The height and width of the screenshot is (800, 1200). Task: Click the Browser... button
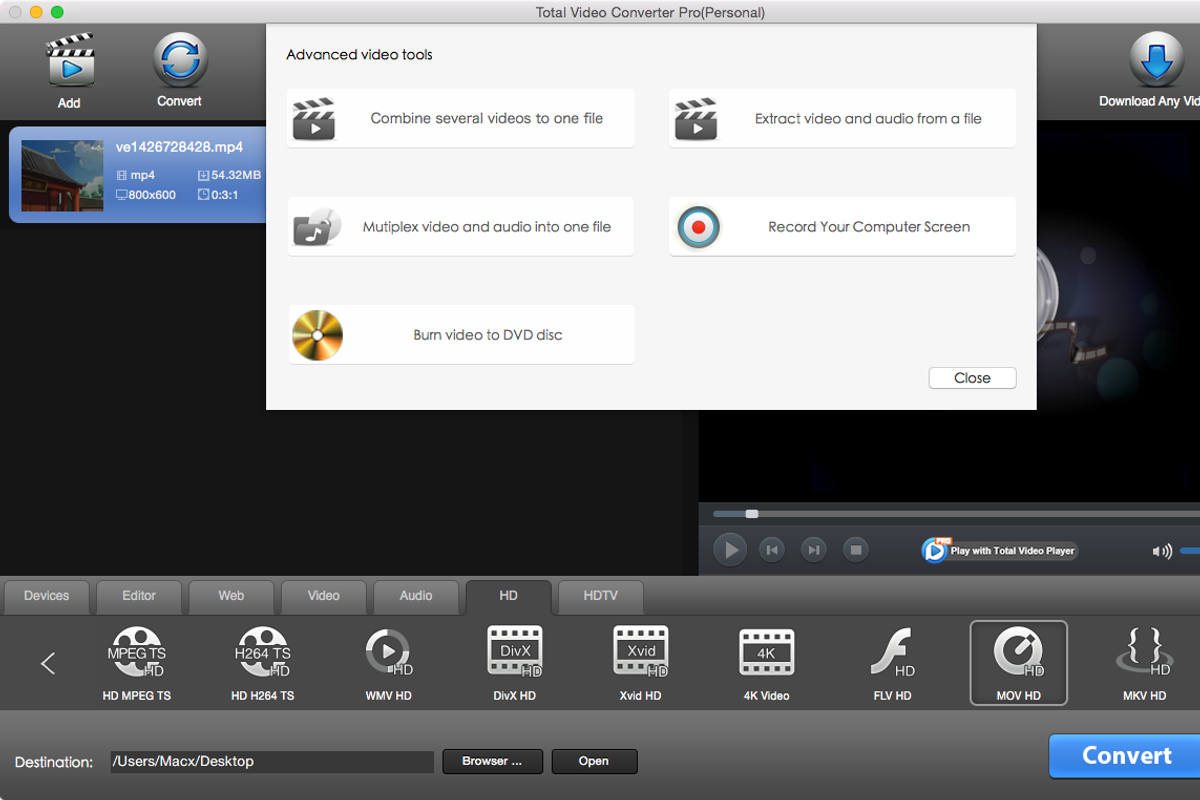(492, 761)
